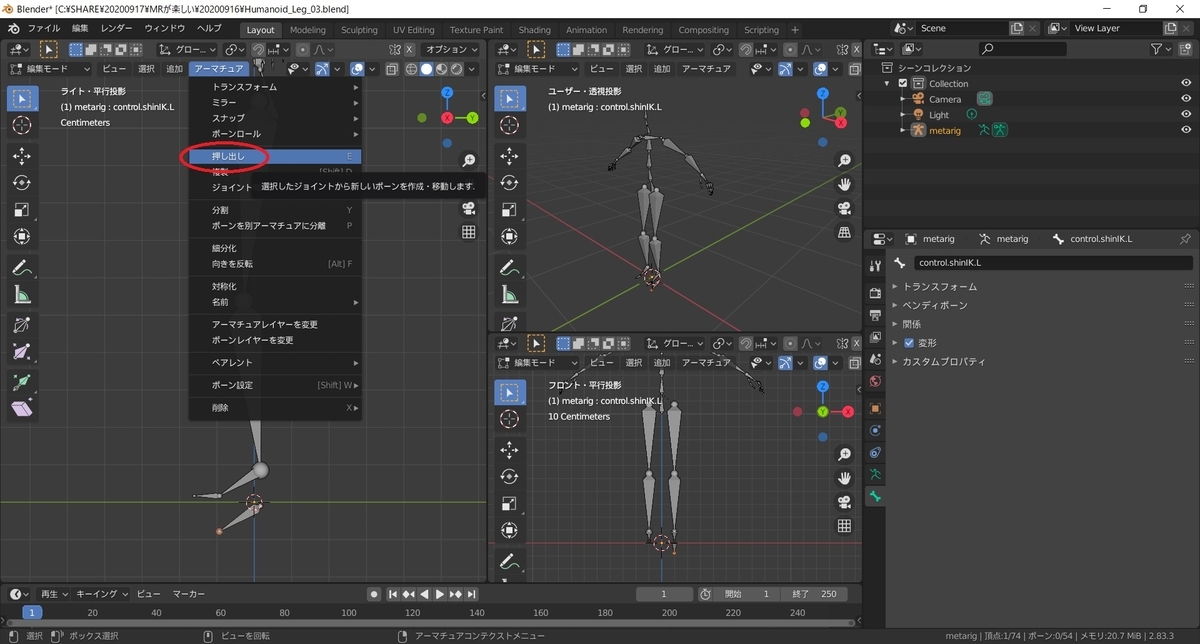Open the 編集モード mode dropdown
Screen dimensions: 1200x644
click(50, 69)
